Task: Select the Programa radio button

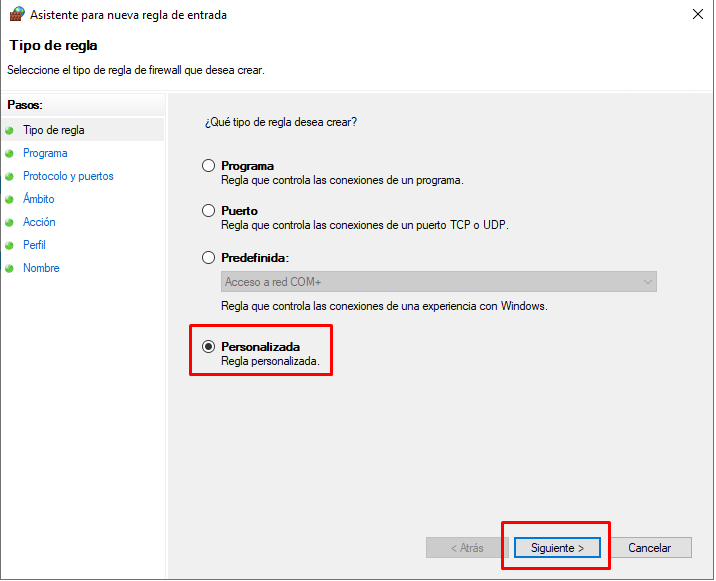Action: (208, 165)
